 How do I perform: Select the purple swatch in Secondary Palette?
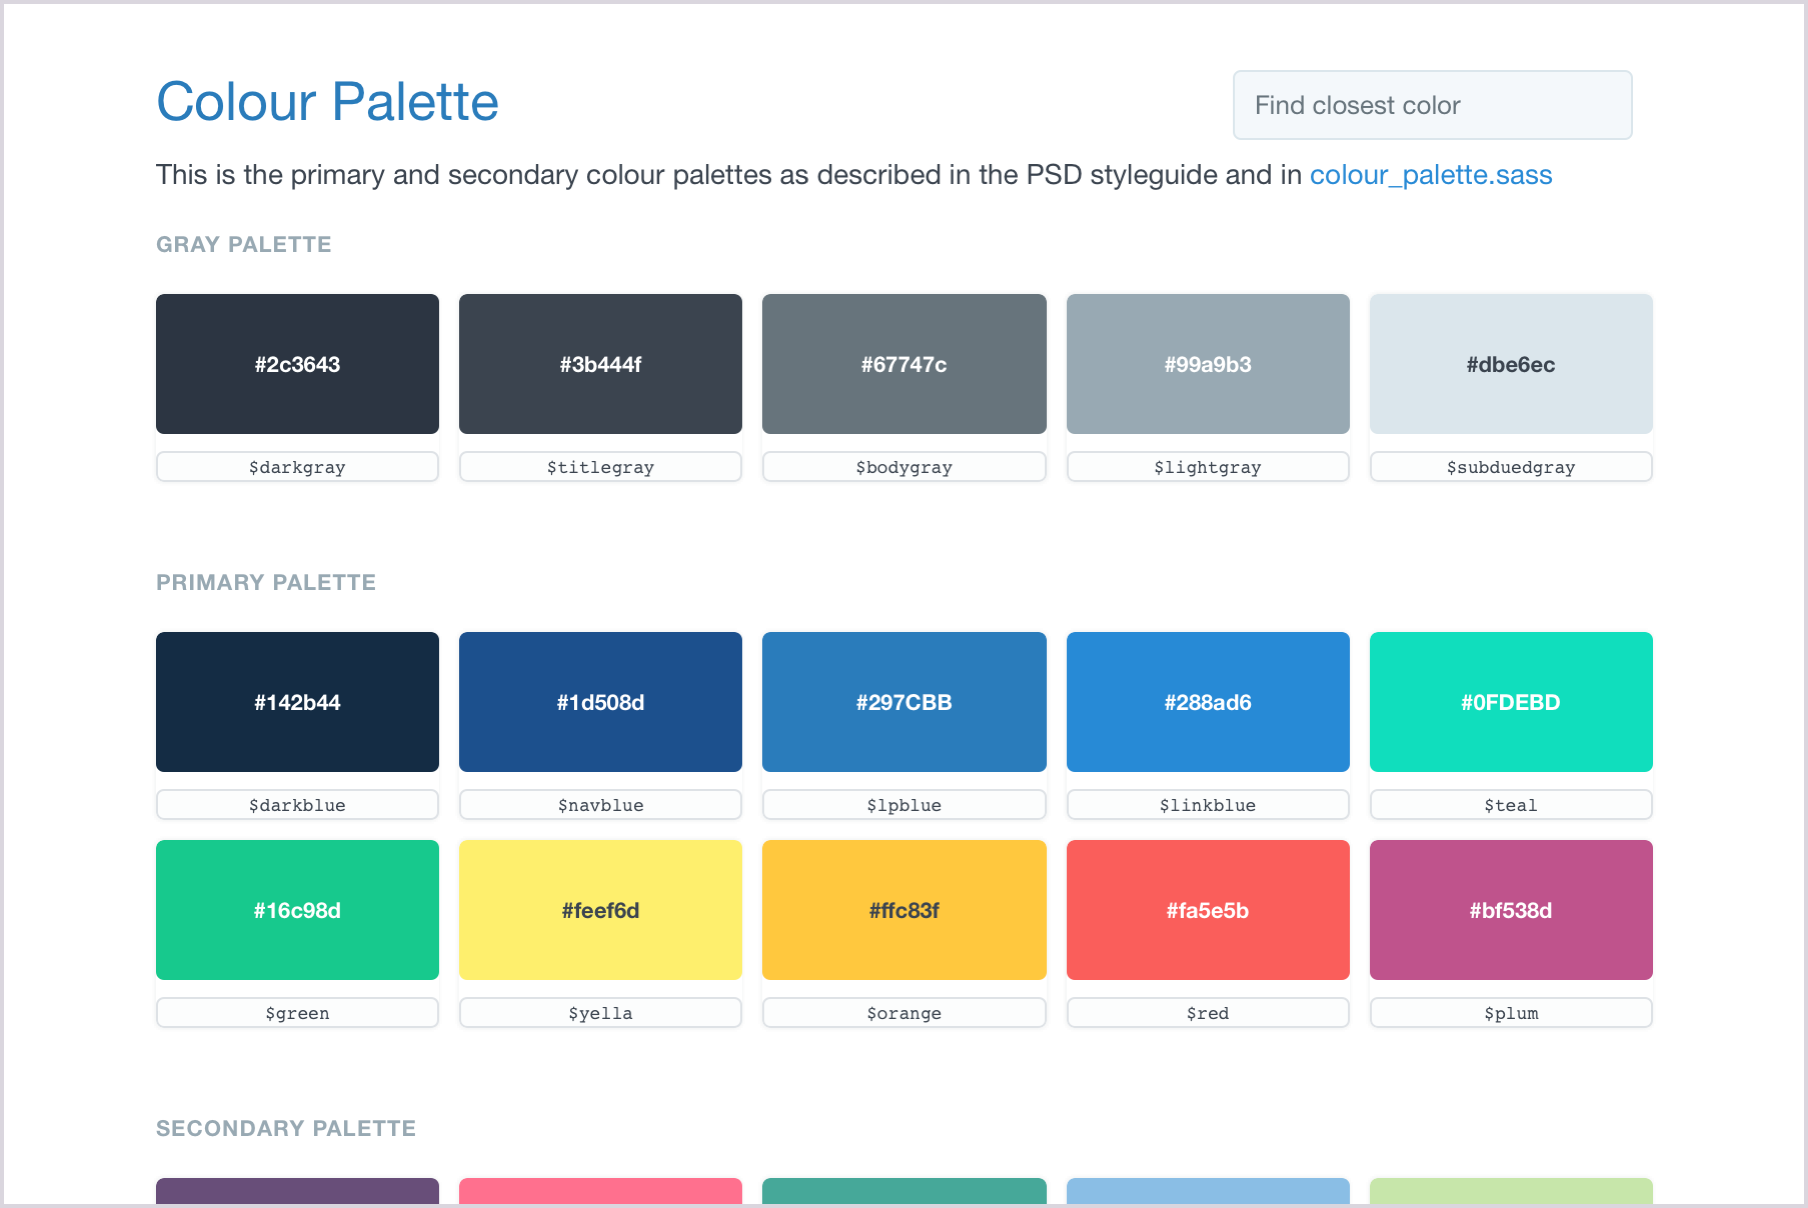[297, 1191]
